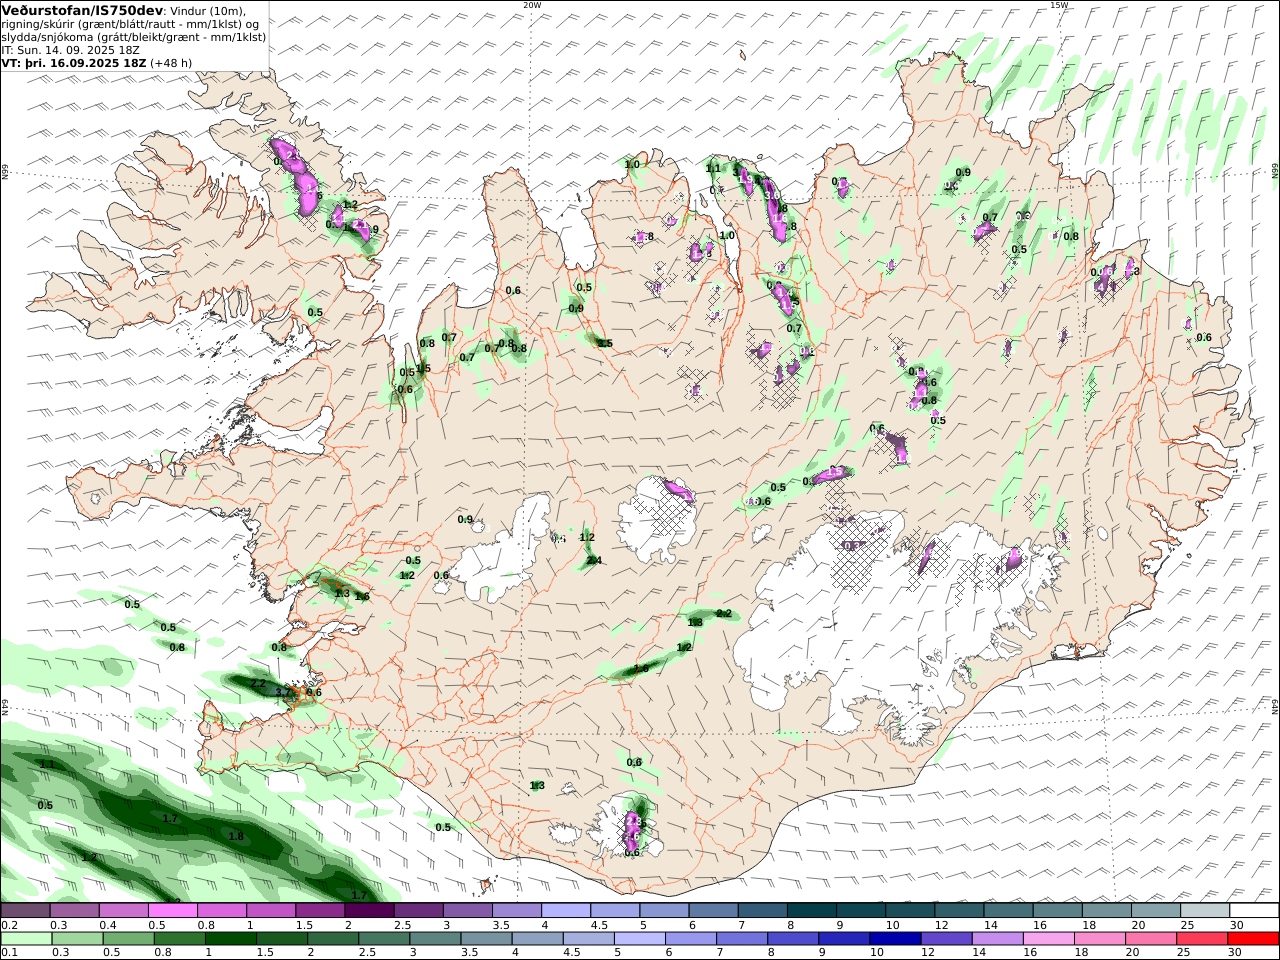The width and height of the screenshot is (1280, 960).
Task: Select the dusky mauve 0.2 snow-scale swatch
Action: (25, 911)
